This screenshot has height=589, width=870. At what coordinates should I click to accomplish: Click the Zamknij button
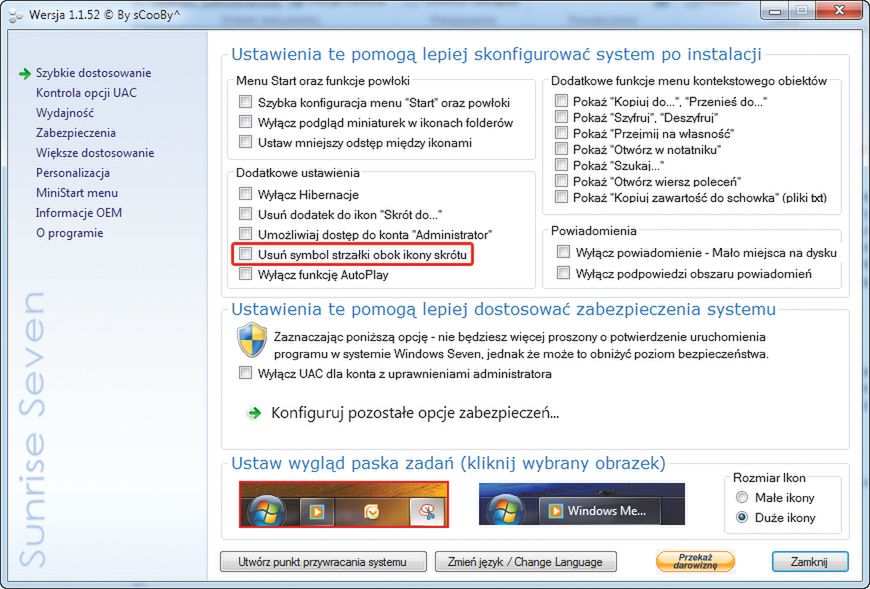click(x=810, y=562)
